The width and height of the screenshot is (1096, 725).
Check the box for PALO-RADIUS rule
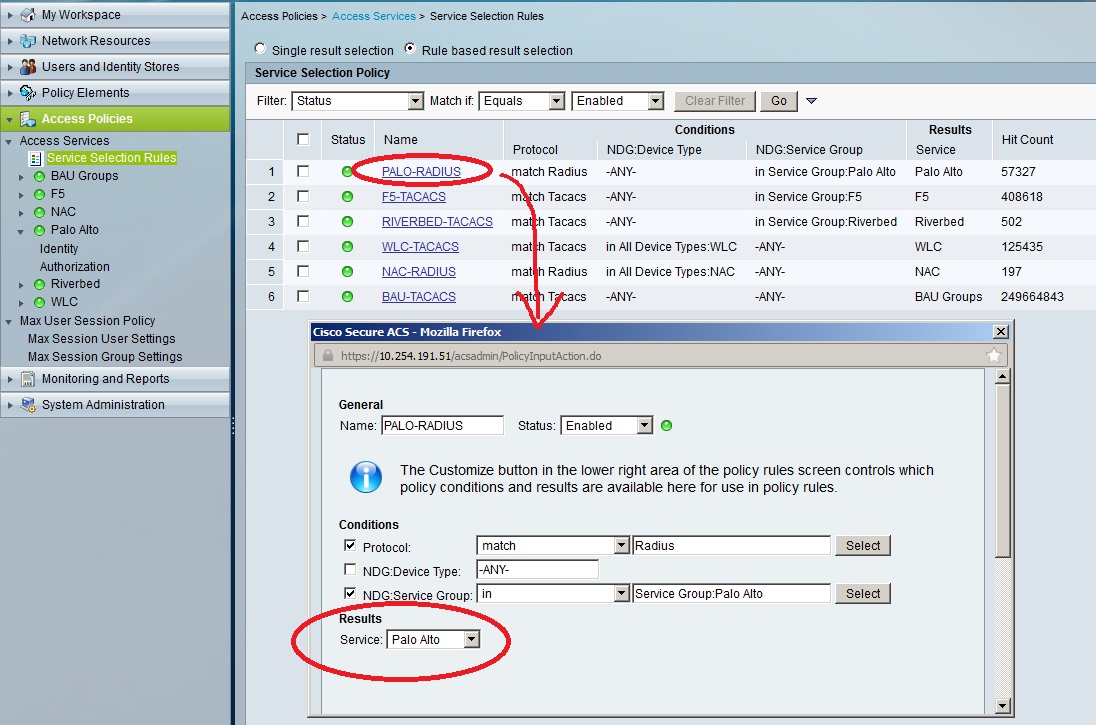pos(303,171)
